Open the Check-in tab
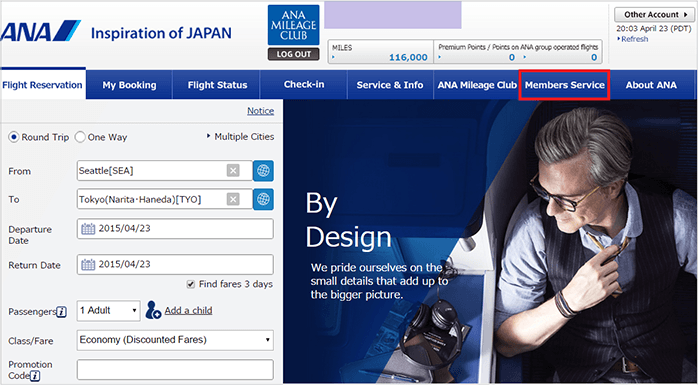The width and height of the screenshot is (700, 387). click(304, 85)
